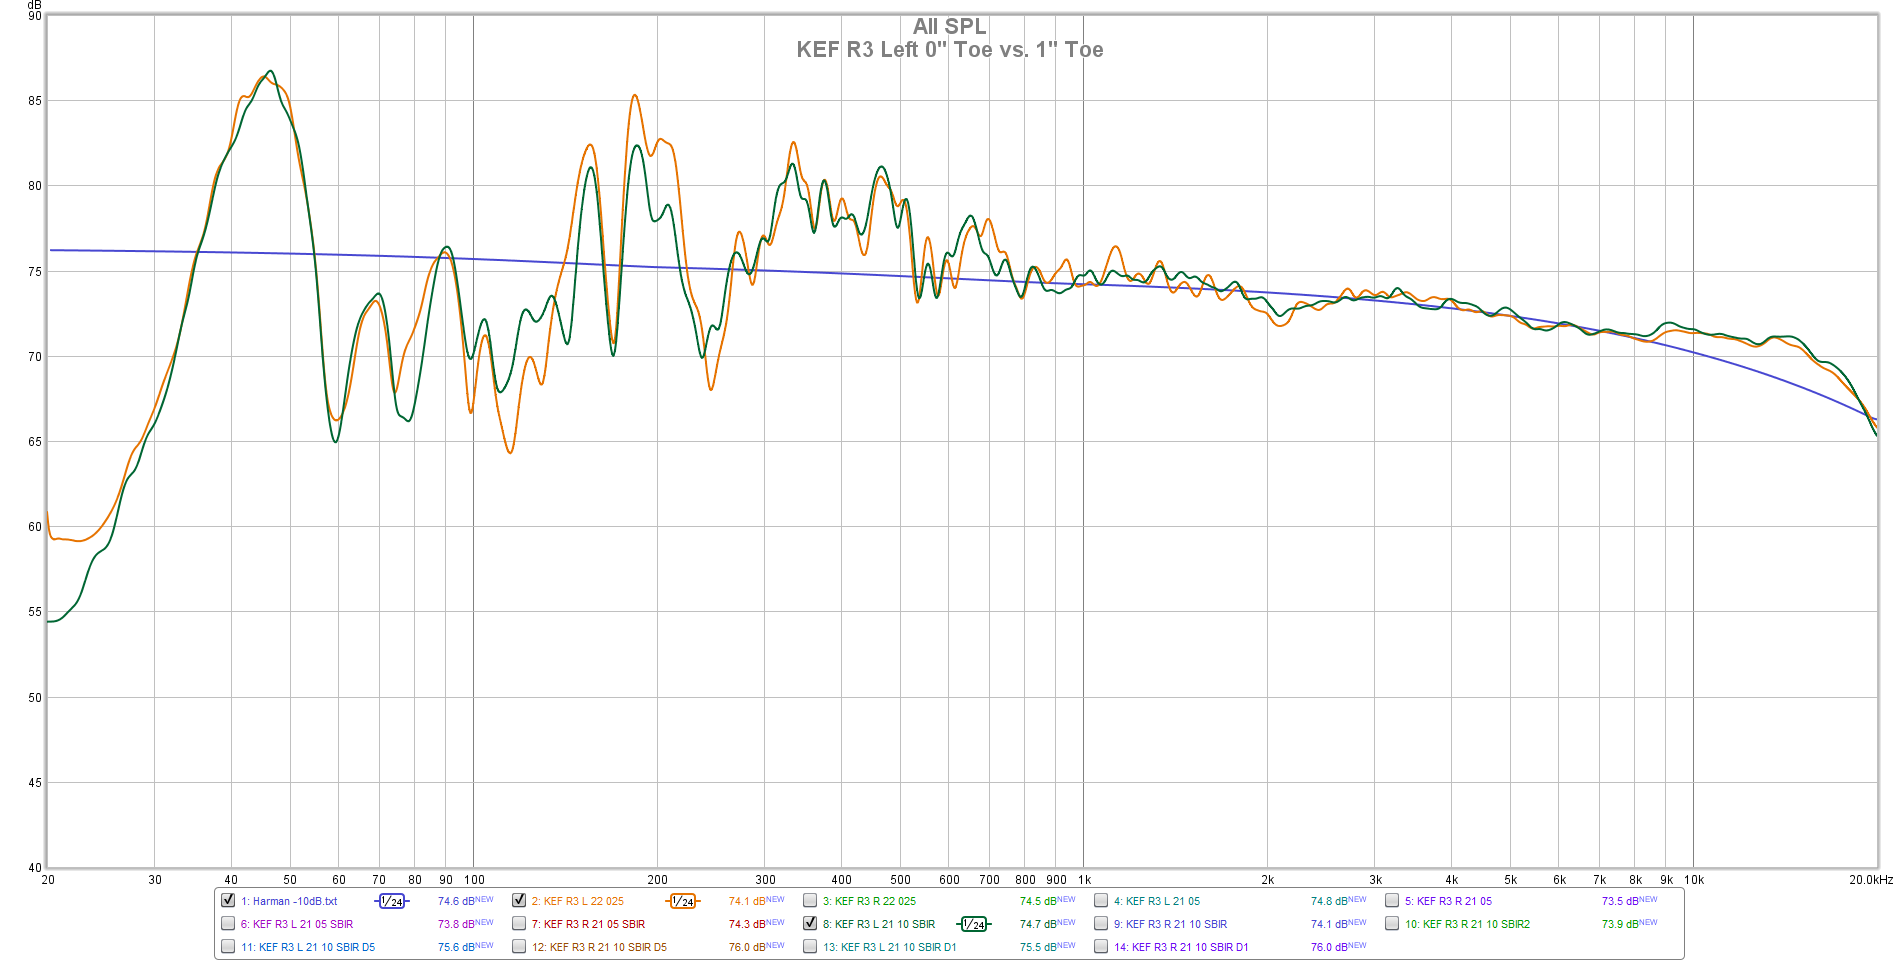Click the '13: KEF R3 L 21 10 SBIR D1' label
The image size is (1900, 961).
click(x=889, y=947)
